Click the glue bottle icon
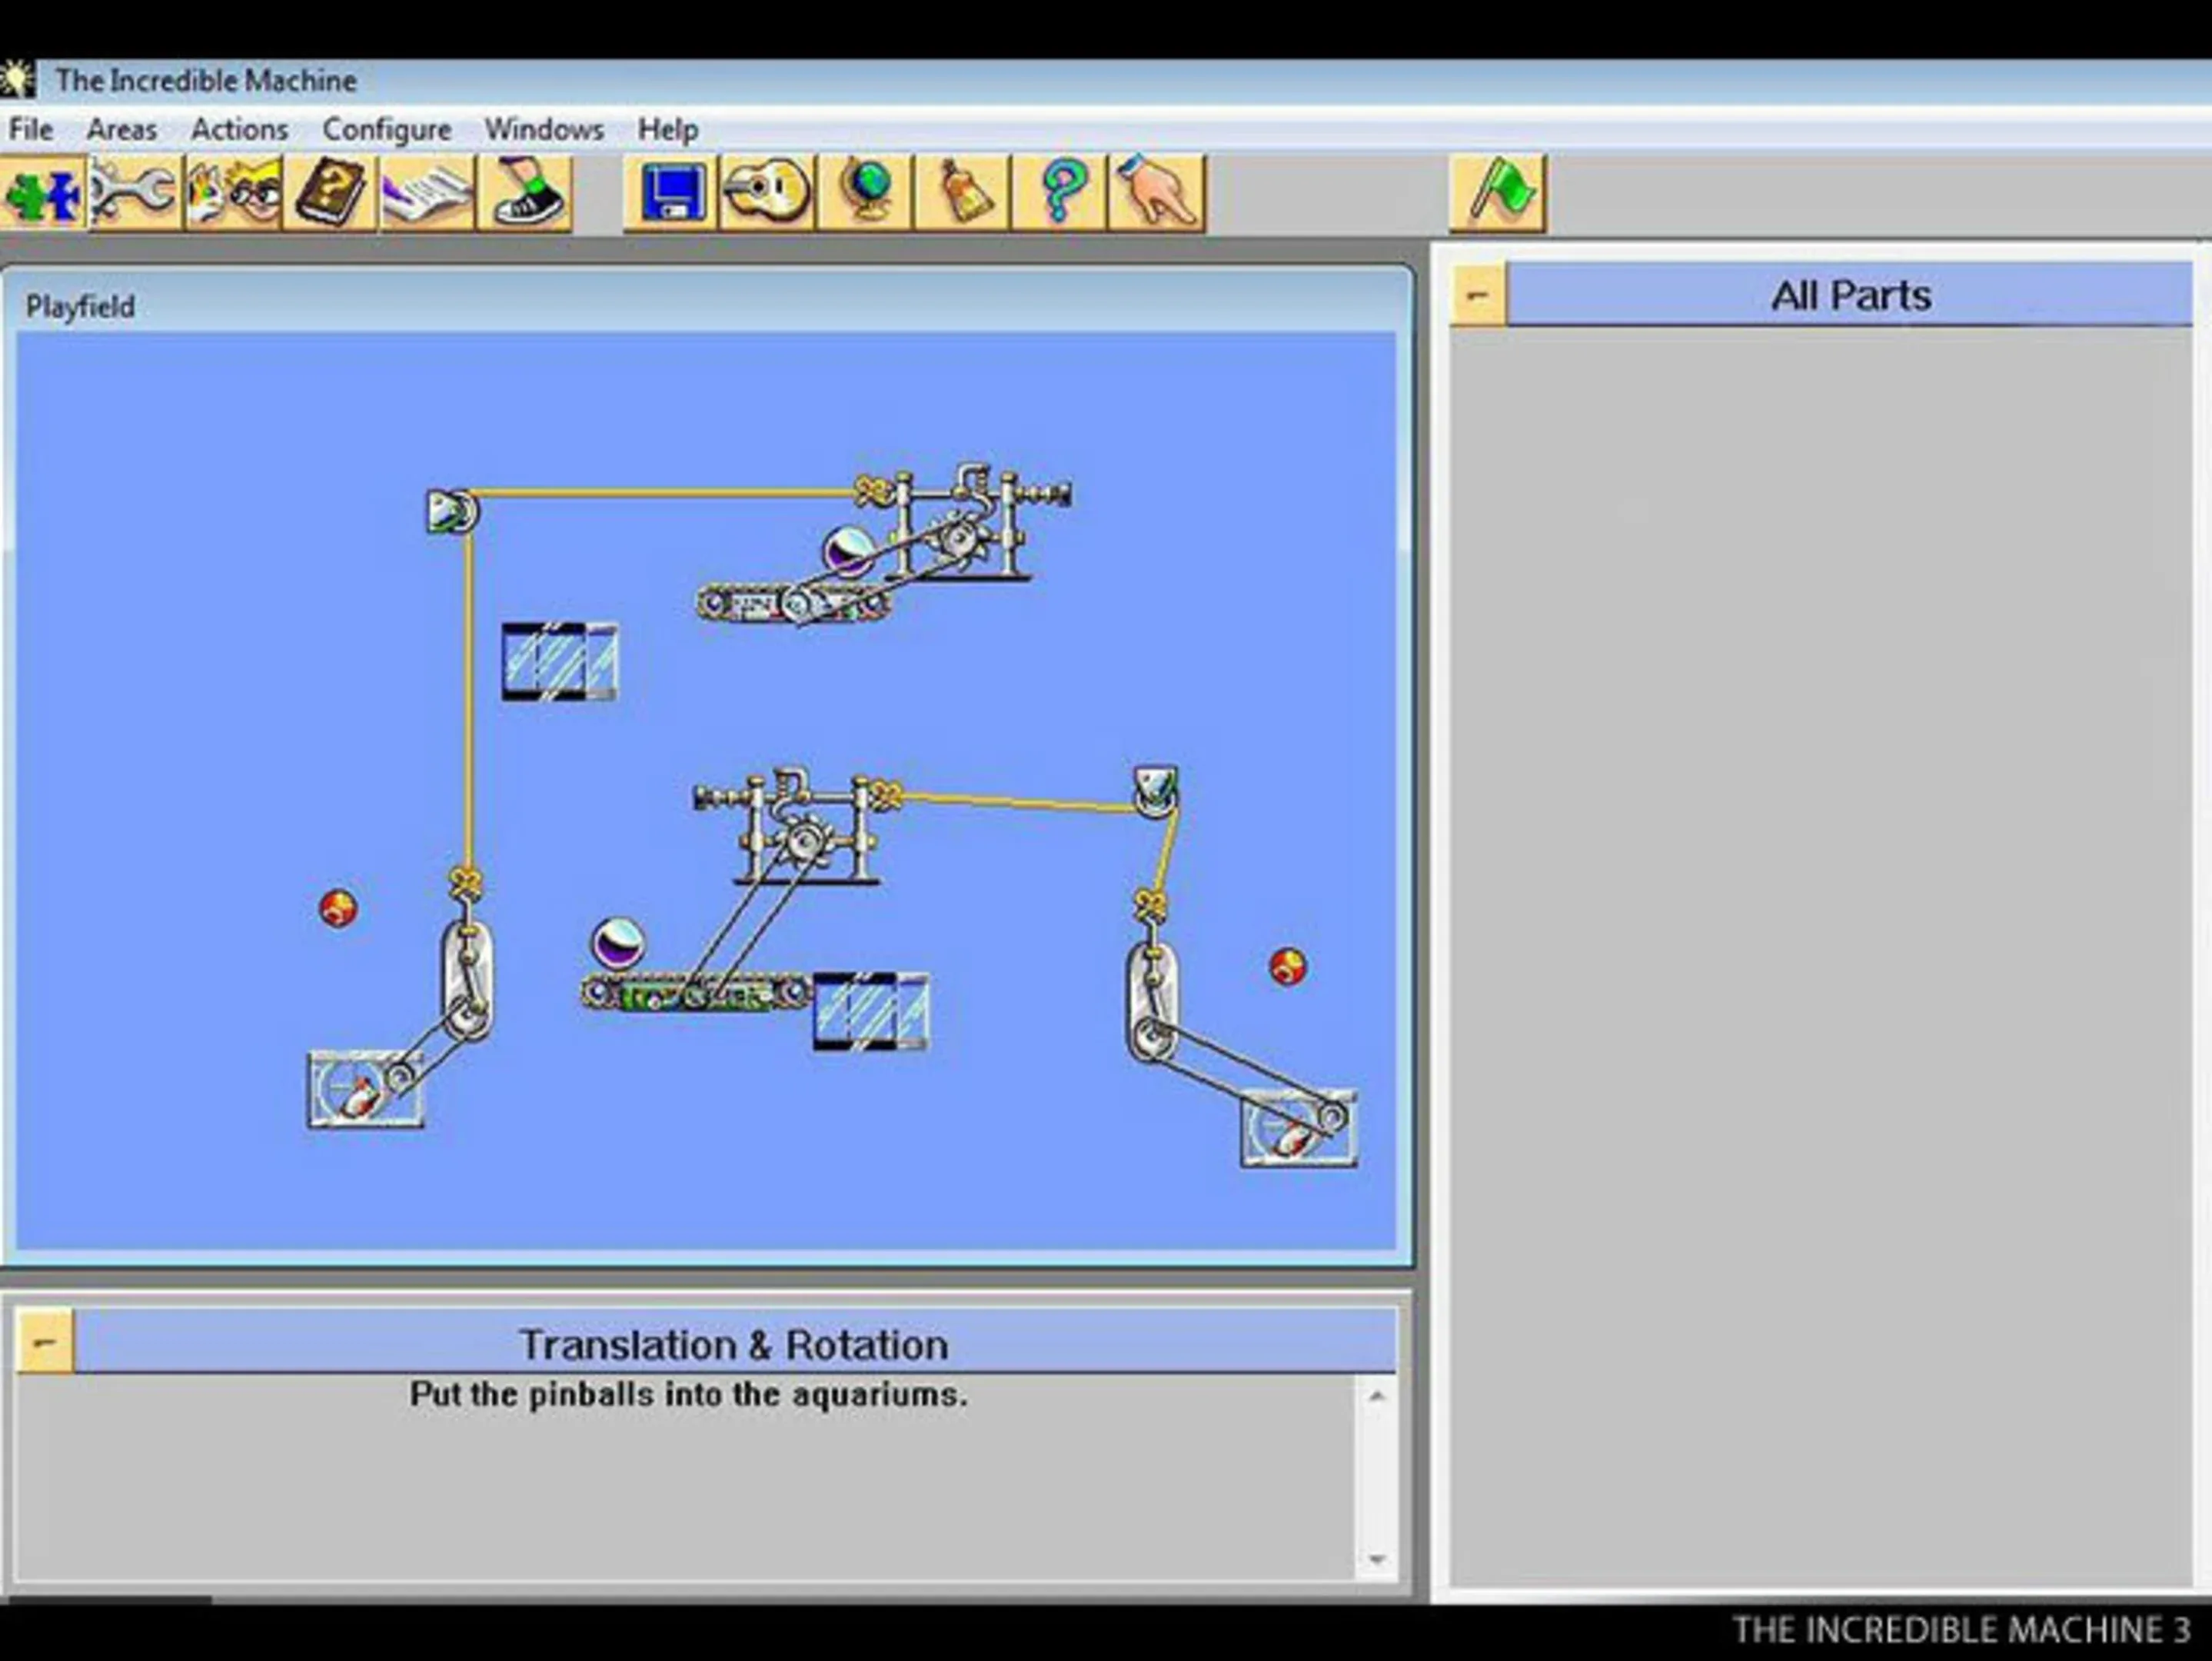This screenshot has width=2212, height=1661. [x=962, y=193]
